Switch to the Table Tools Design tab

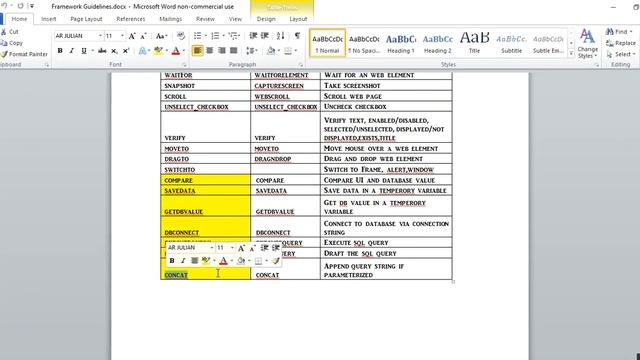click(x=266, y=19)
